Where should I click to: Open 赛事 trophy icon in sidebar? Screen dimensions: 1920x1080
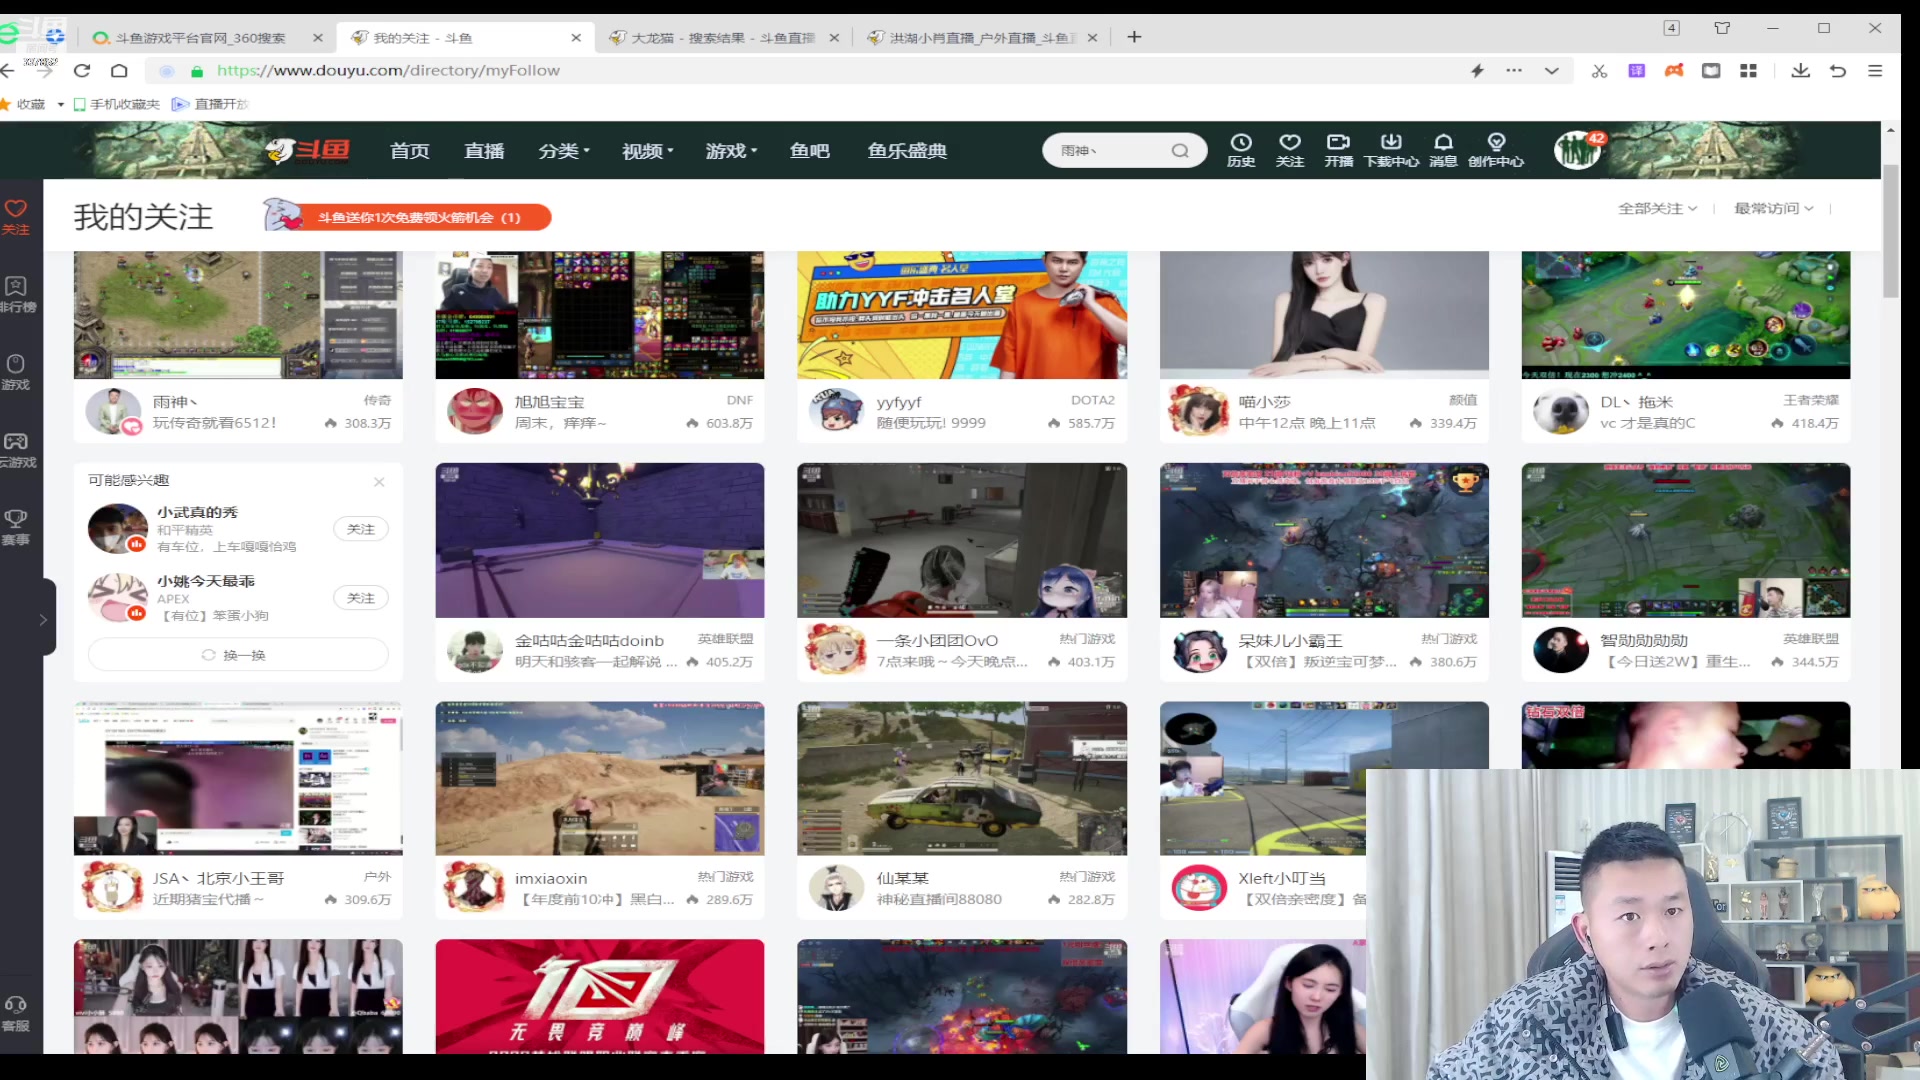pos(16,527)
